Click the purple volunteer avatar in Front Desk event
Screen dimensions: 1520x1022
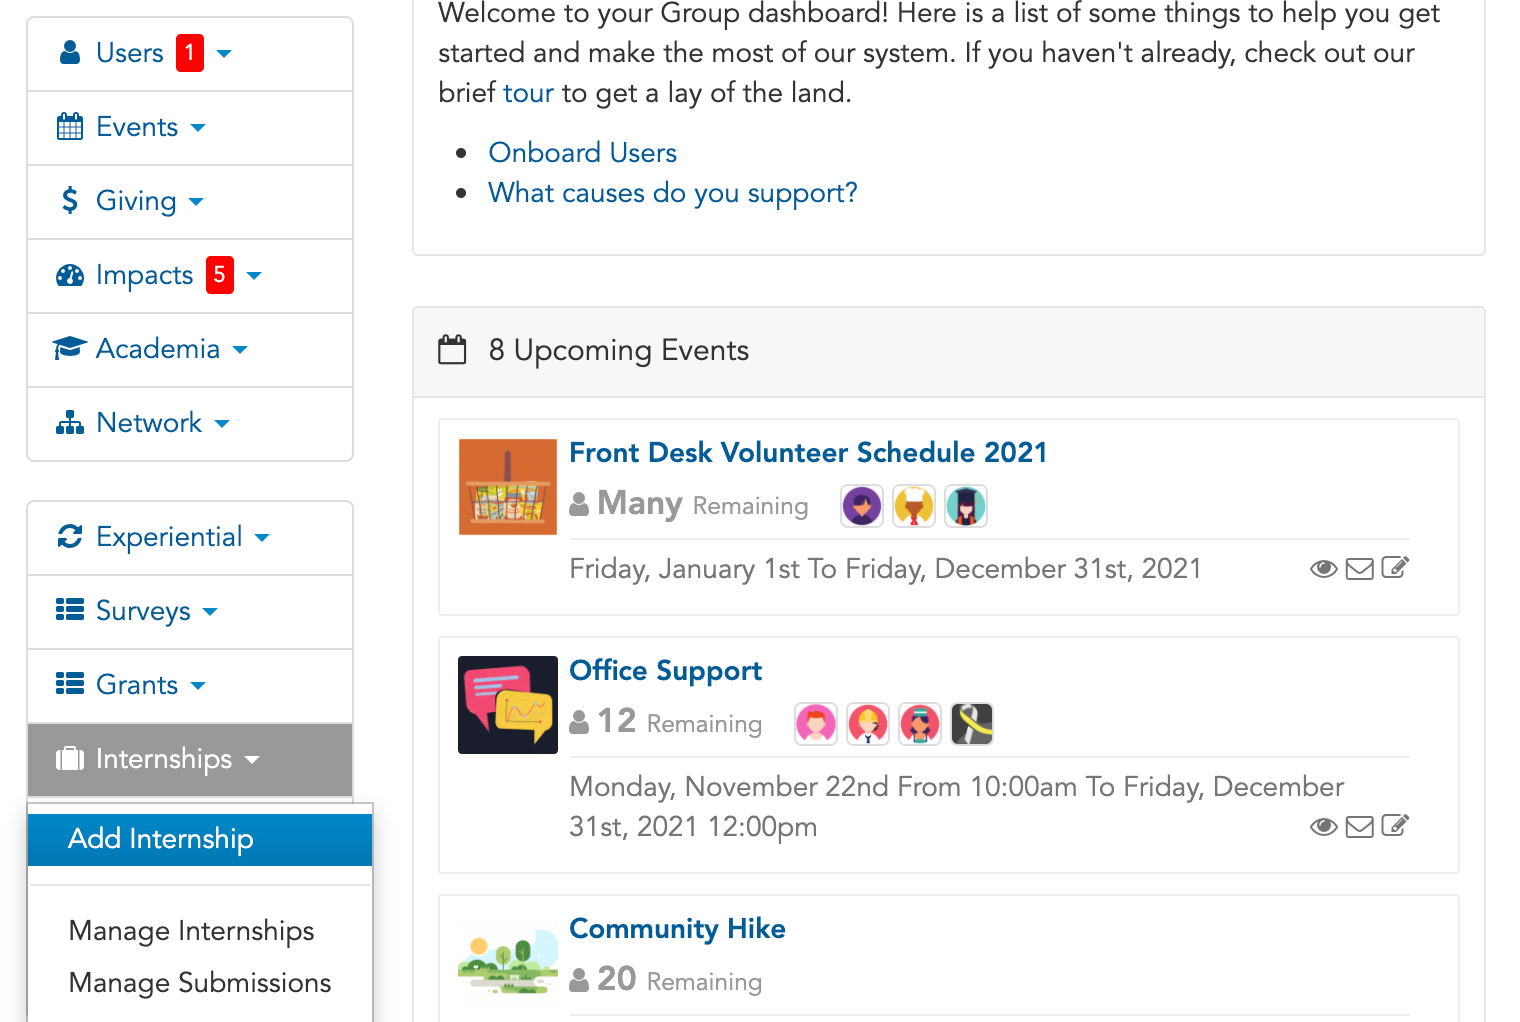(862, 506)
